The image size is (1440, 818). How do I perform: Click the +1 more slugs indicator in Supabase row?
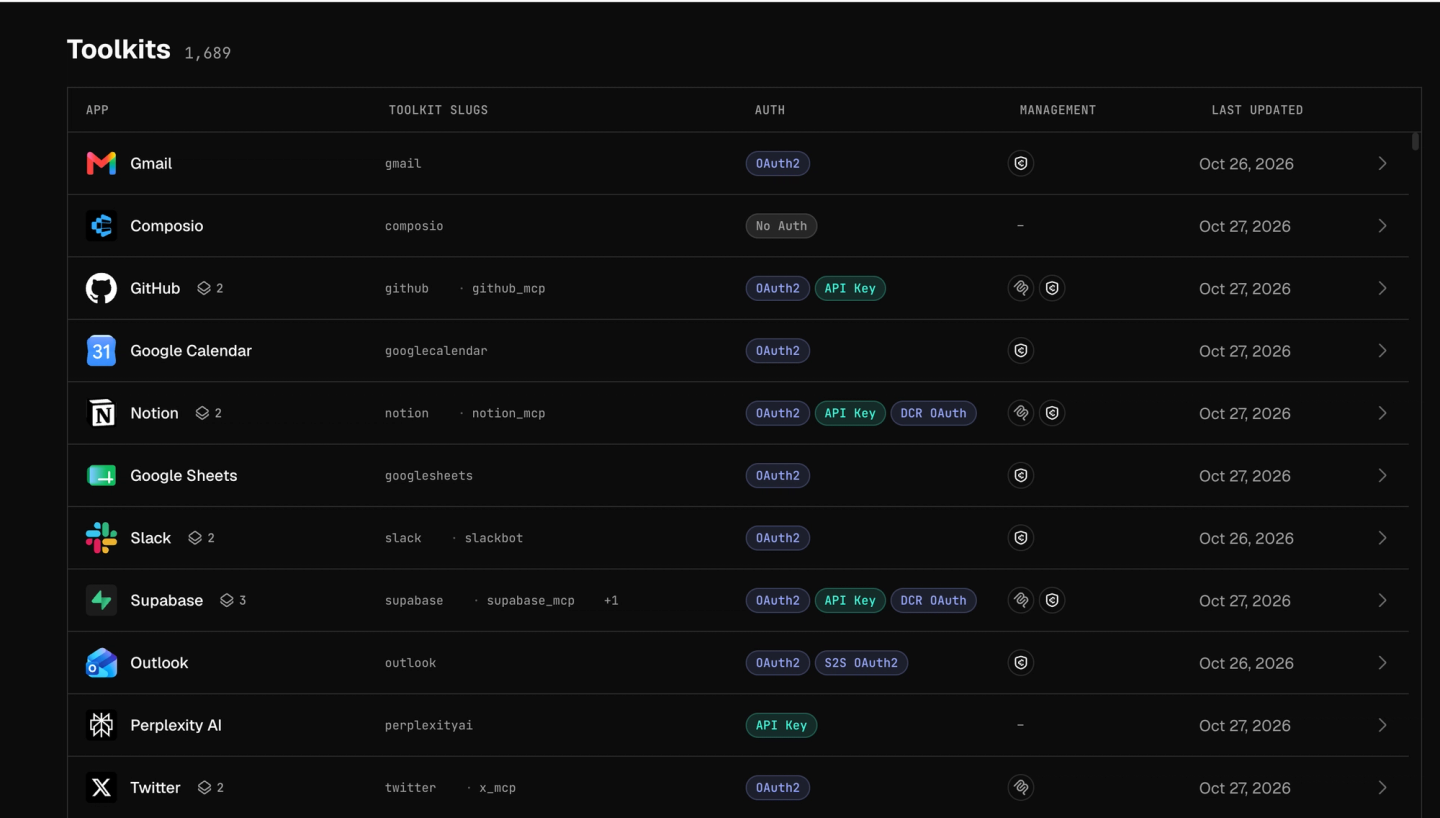(x=611, y=600)
